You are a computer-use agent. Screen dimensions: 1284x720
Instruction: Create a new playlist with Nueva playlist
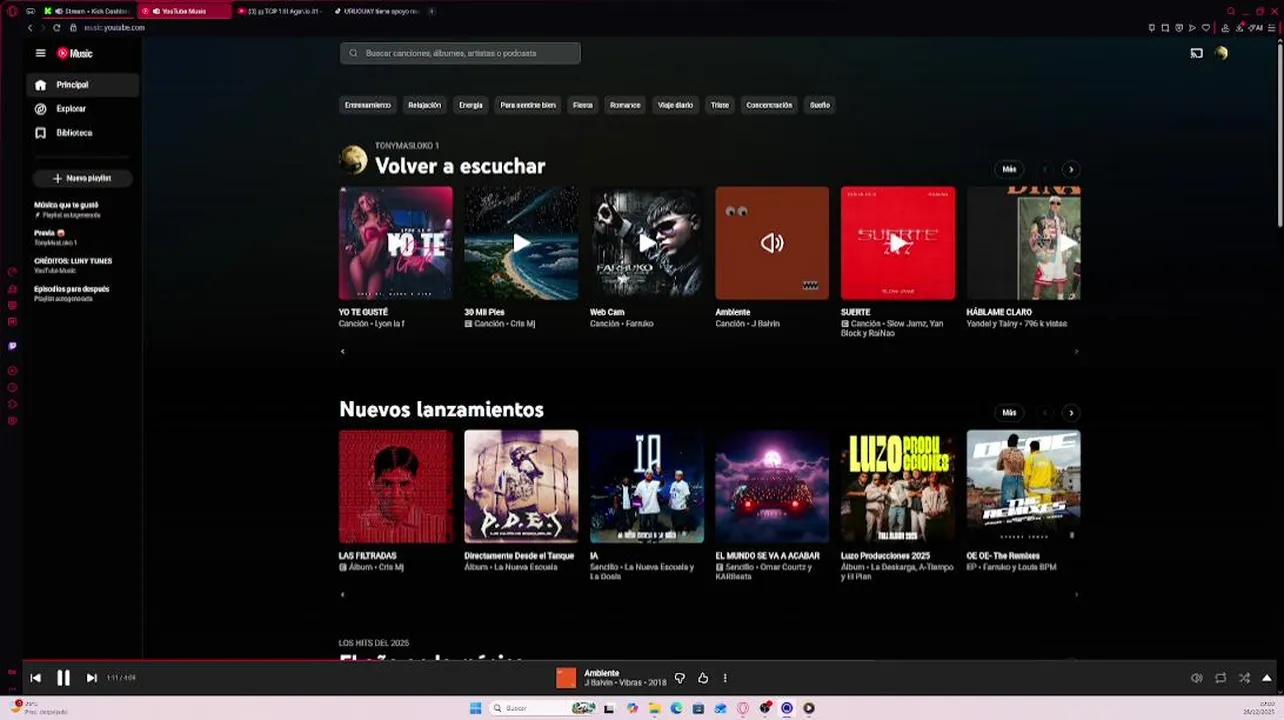click(x=82, y=178)
